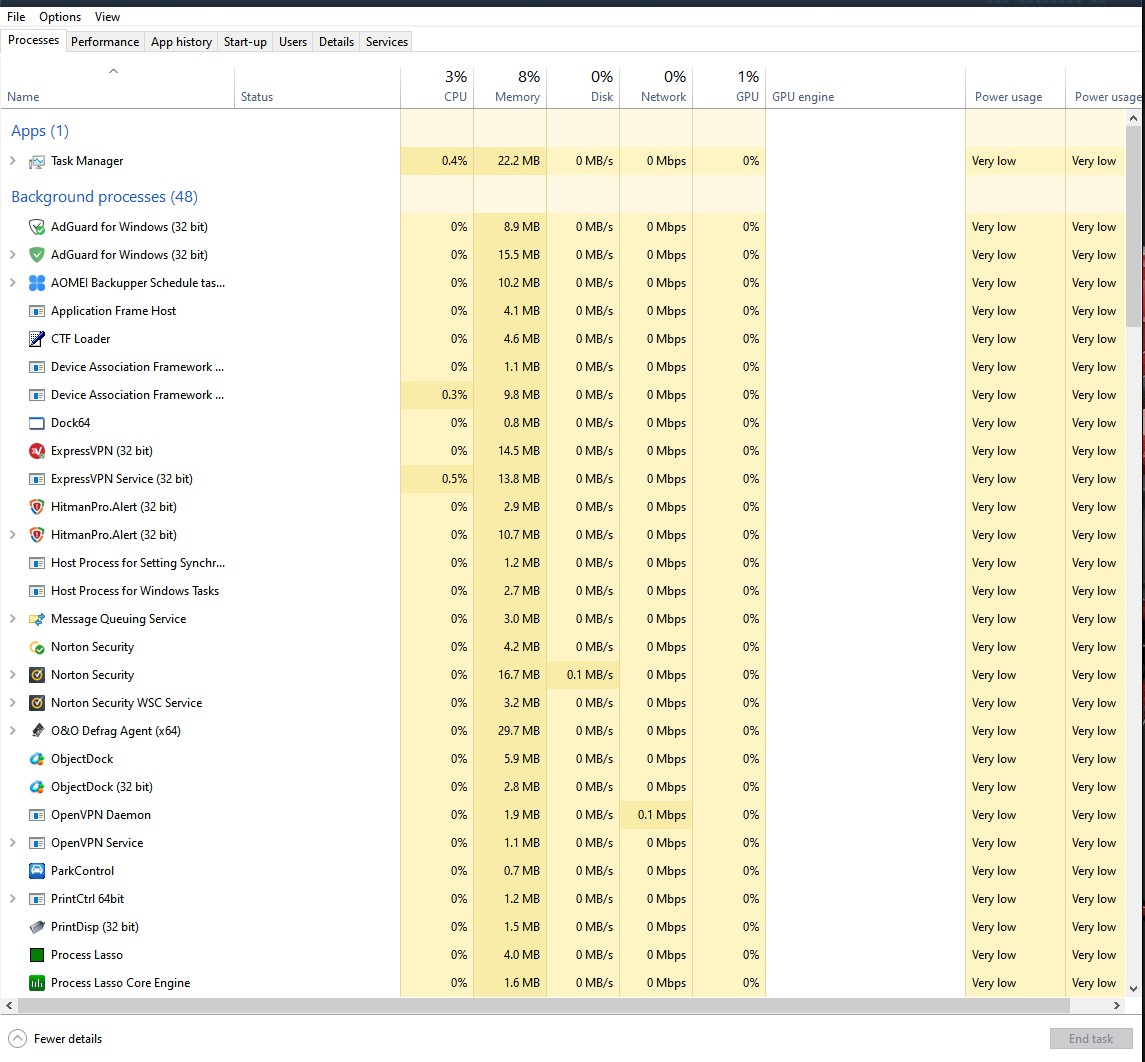The image size is (1145, 1062).
Task: Sort by the Disk column header
Action: pos(583,87)
